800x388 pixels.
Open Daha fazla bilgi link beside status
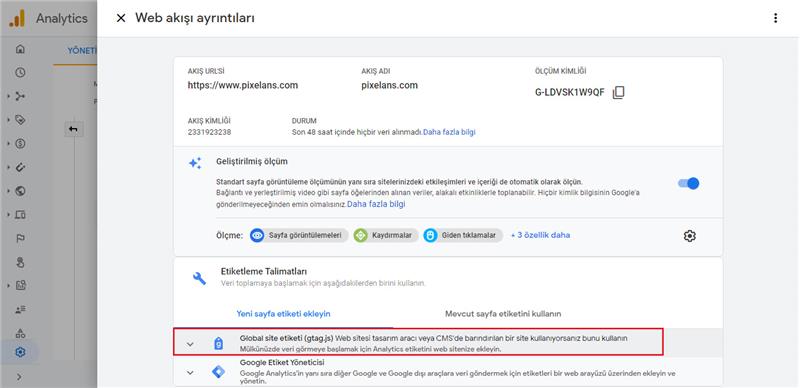coord(449,132)
